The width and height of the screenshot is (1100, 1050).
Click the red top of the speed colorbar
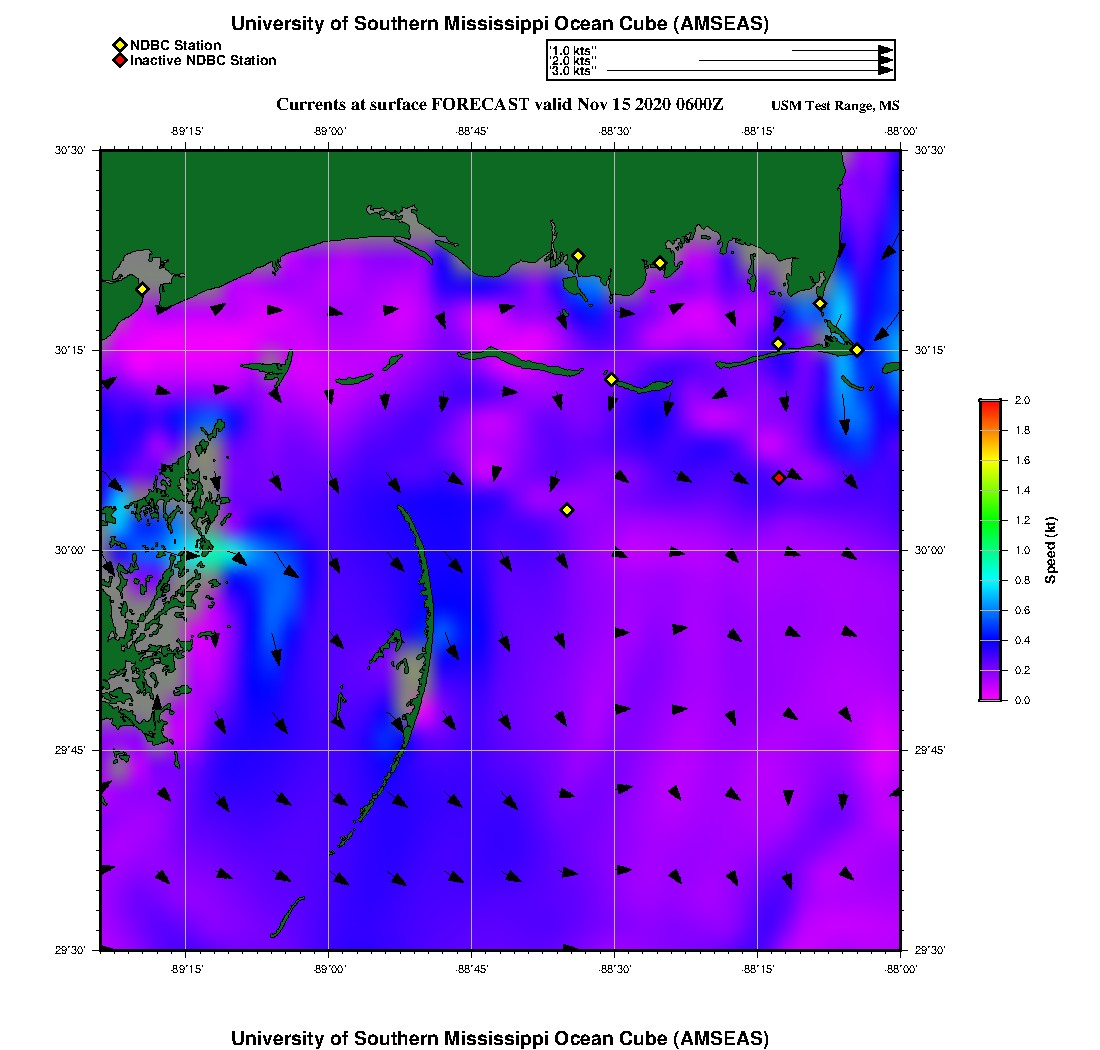[989, 403]
